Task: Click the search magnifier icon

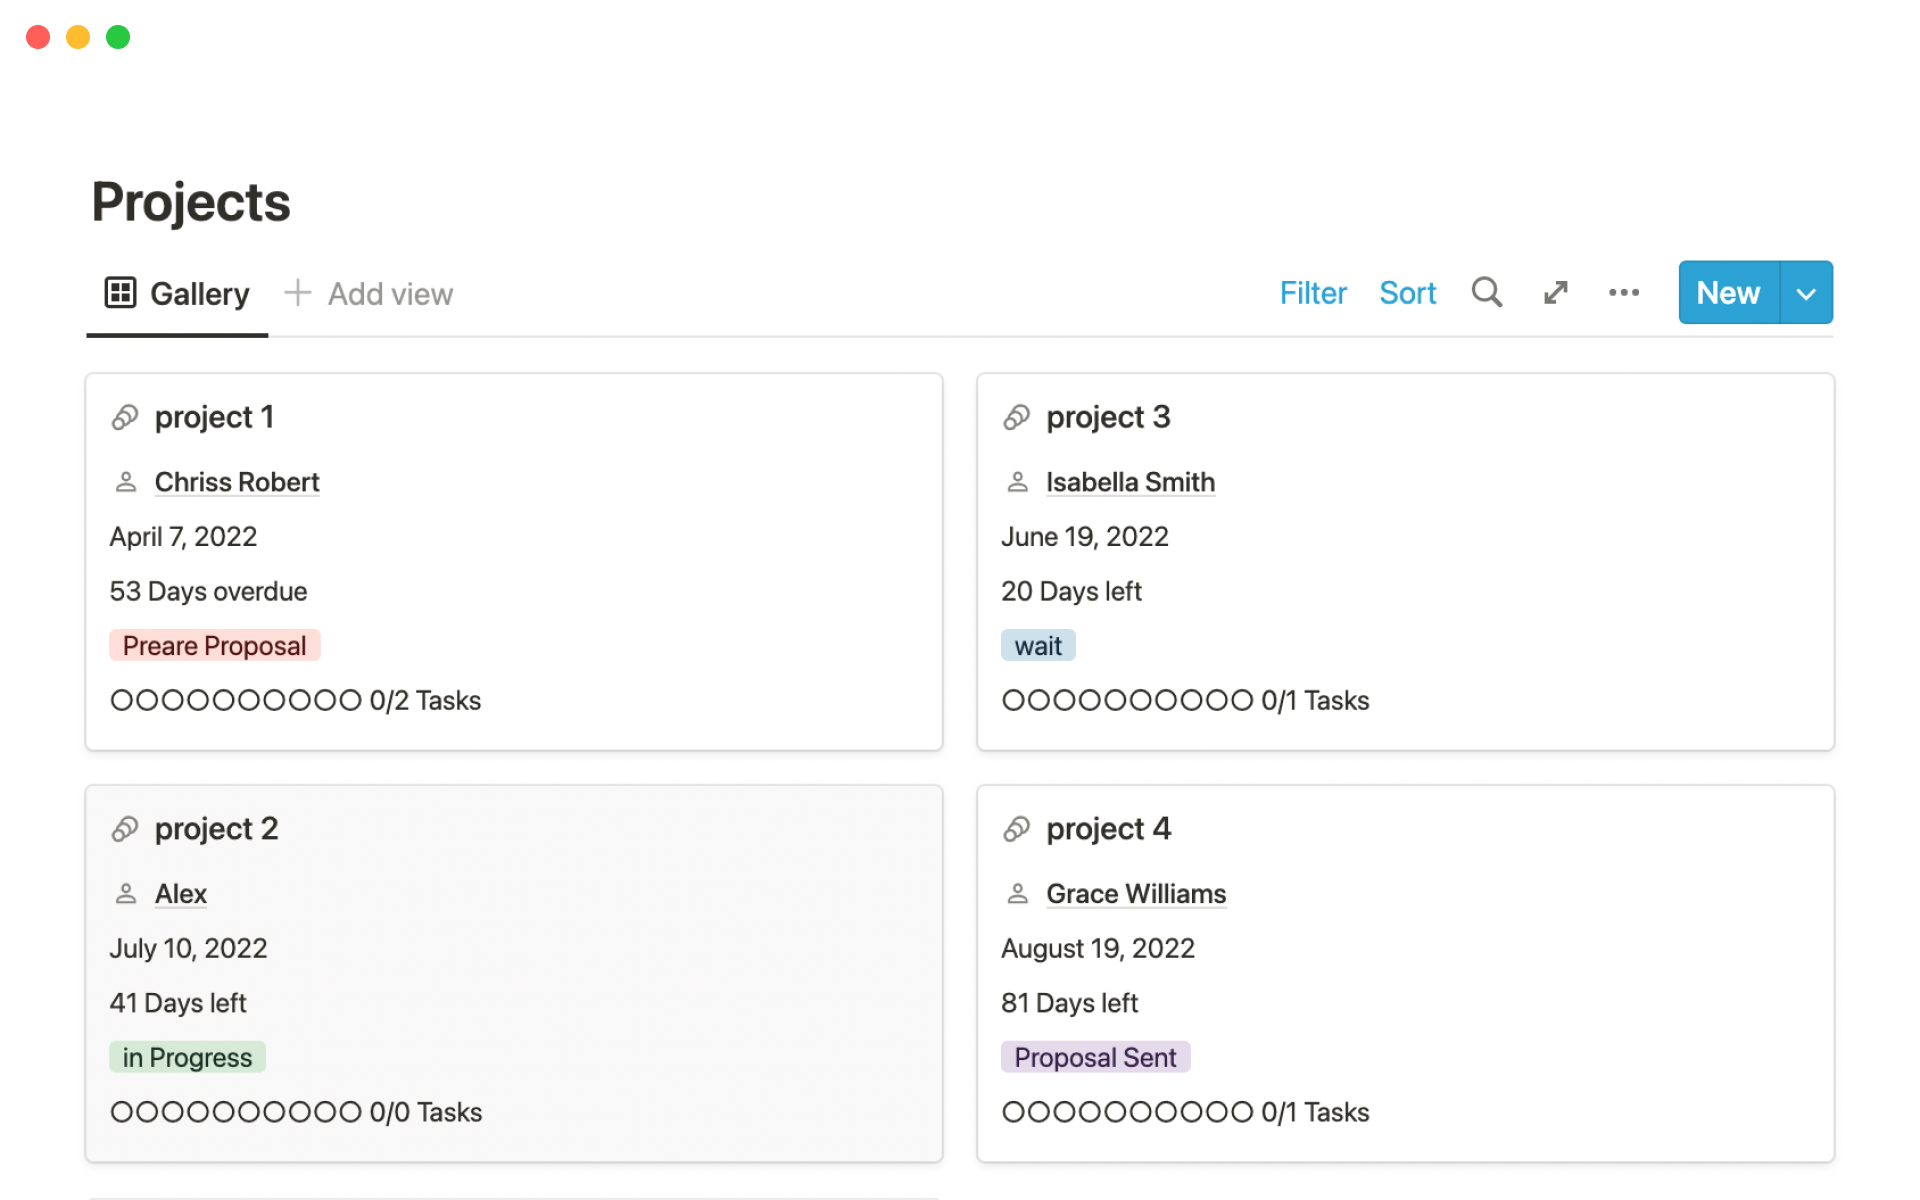Action: (1486, 292)
